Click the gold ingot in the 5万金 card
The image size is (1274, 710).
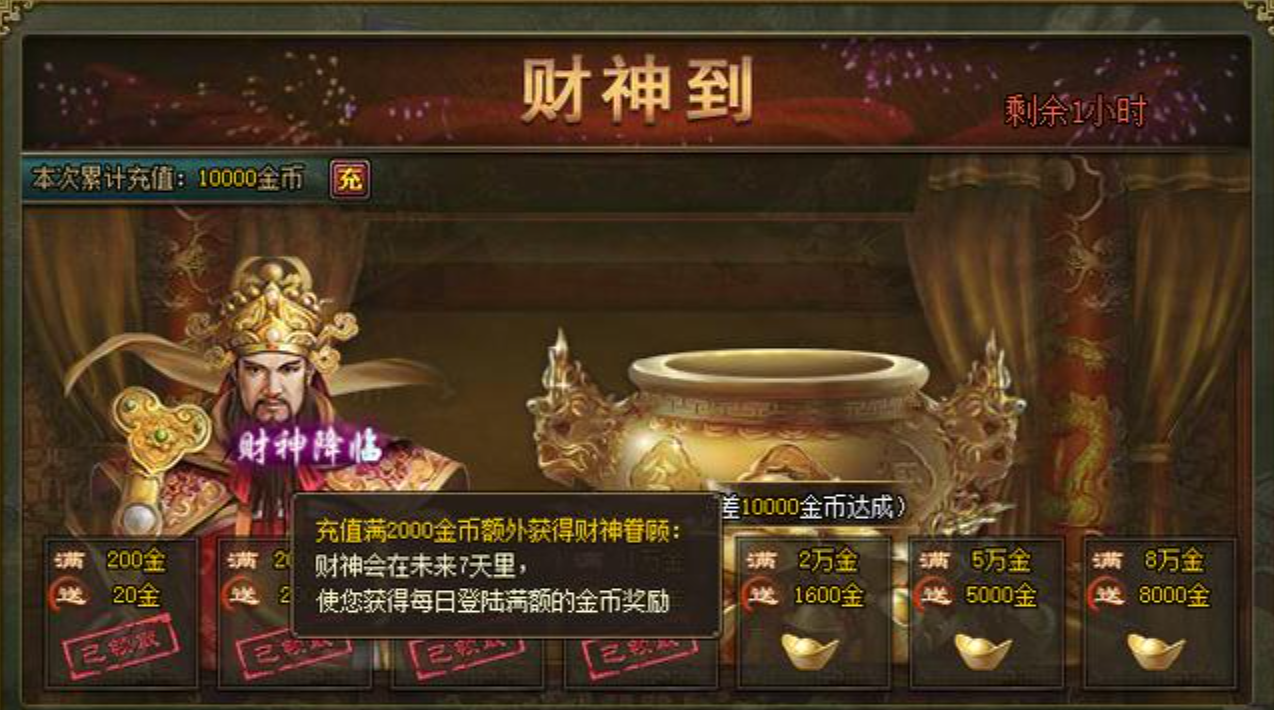(x=983, y=651)
